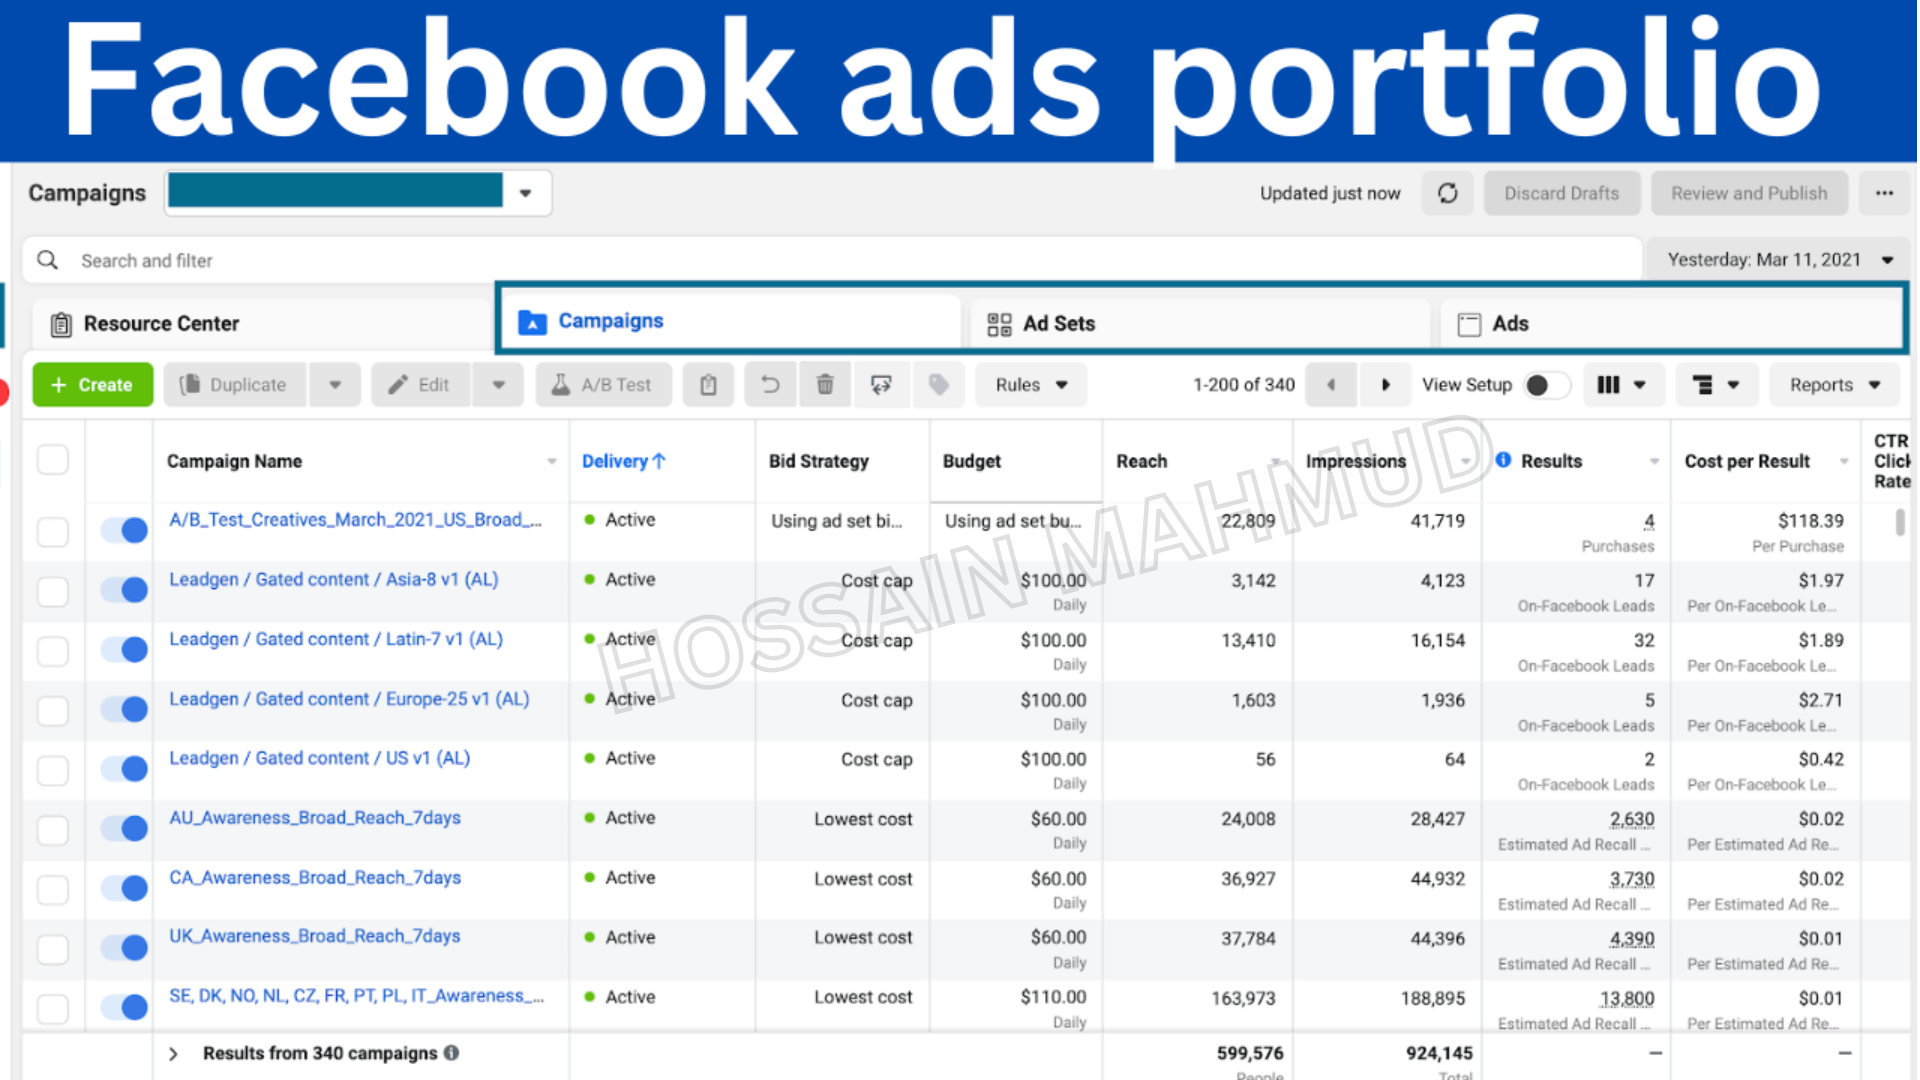Switch to the Ad Sets tab

coord(1201,324)
